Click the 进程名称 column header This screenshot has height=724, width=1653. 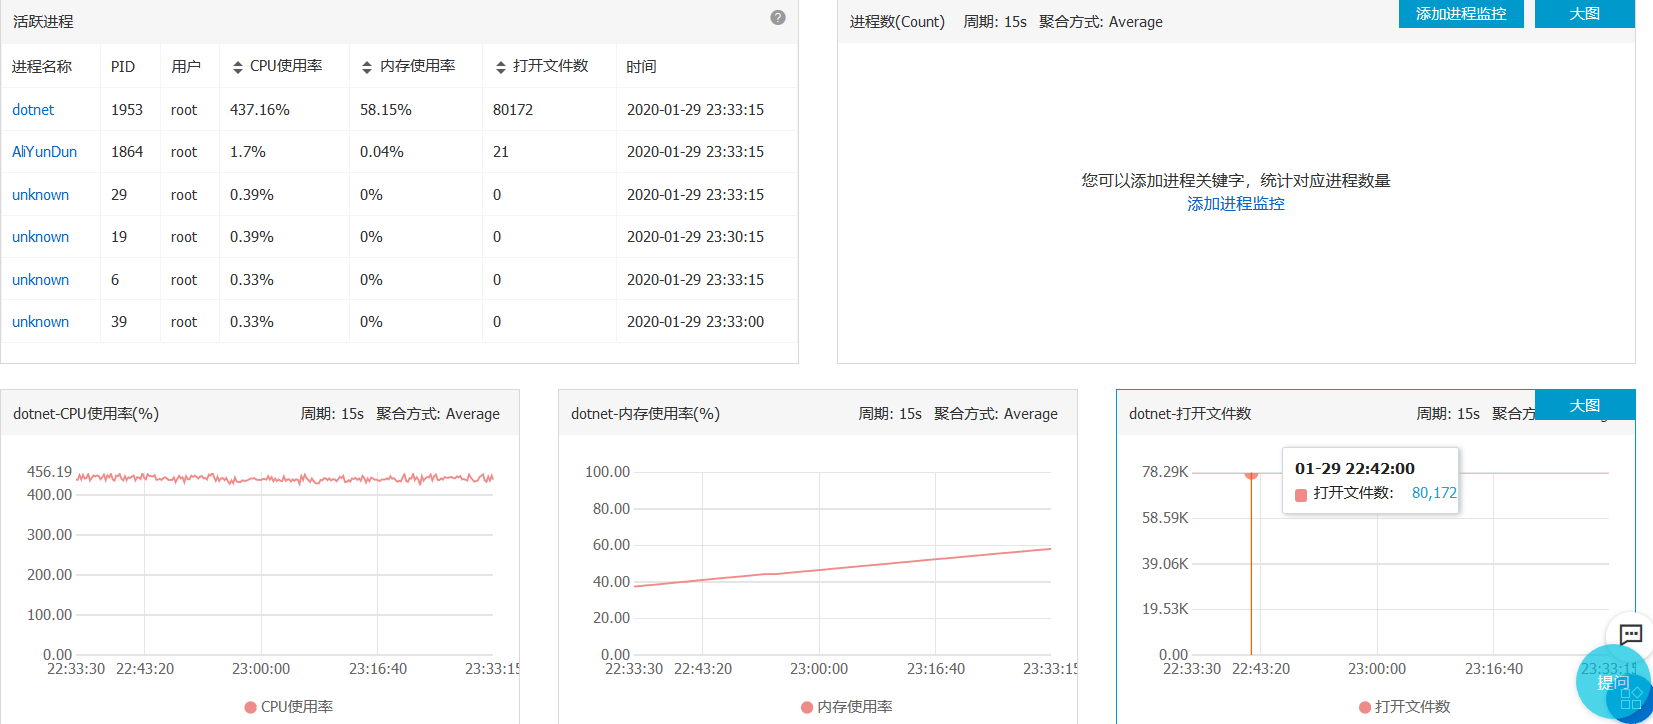42,67
